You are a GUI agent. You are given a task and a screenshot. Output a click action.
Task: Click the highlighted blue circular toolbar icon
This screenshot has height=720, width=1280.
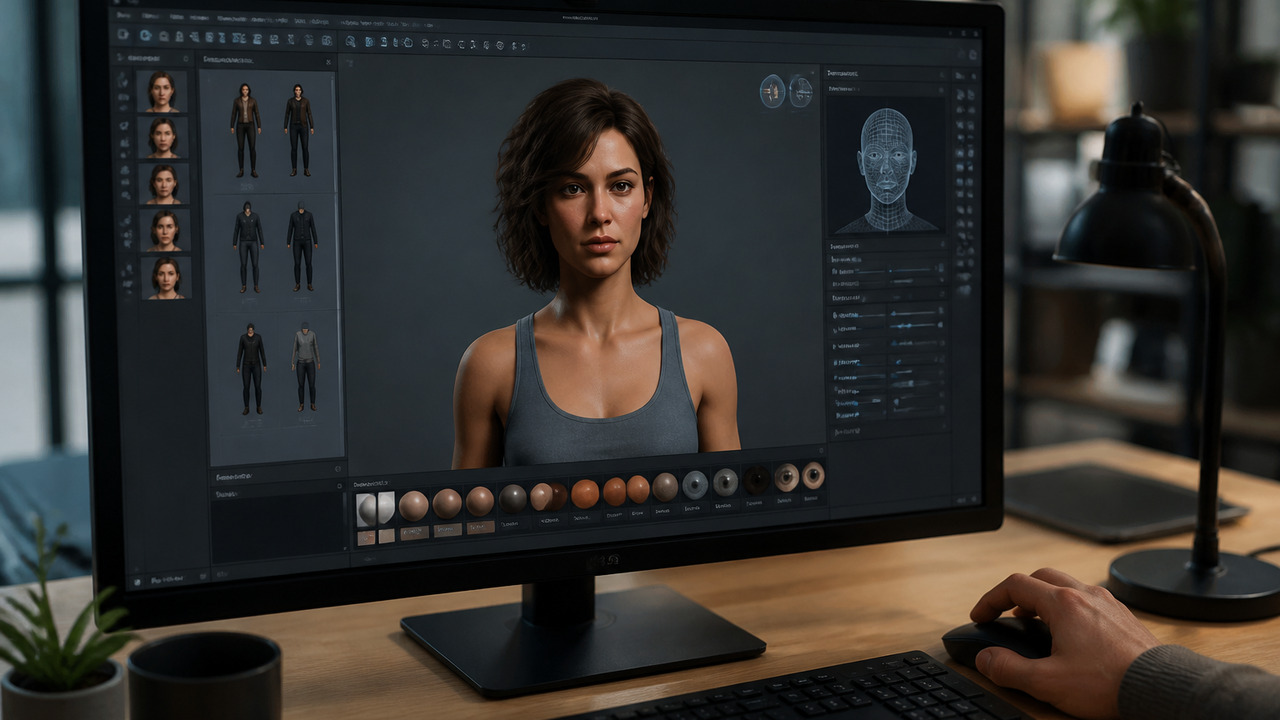coord(145,35)
